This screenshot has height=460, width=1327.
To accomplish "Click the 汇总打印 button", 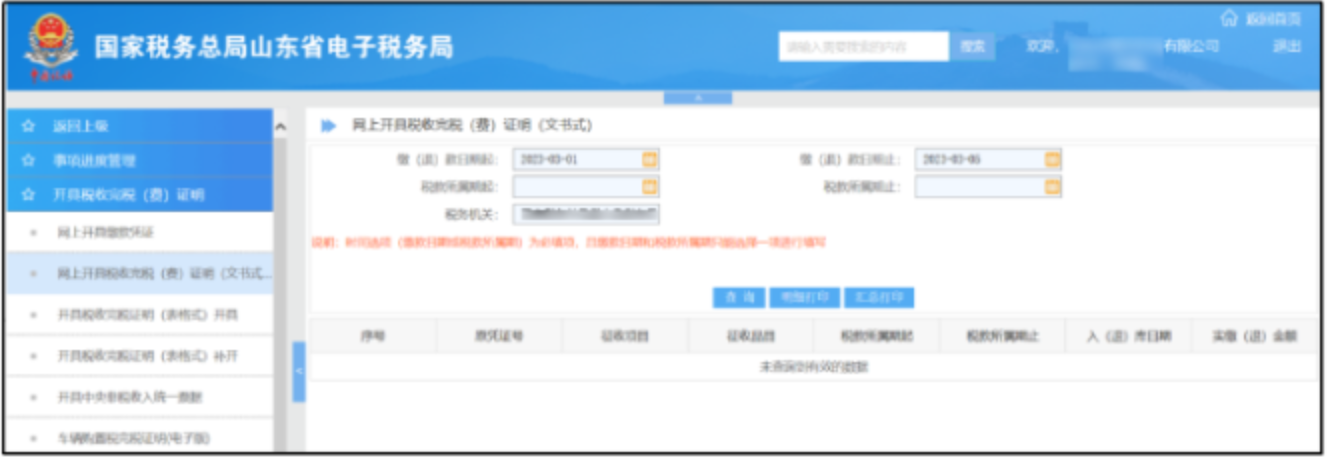I will point(879,297).
